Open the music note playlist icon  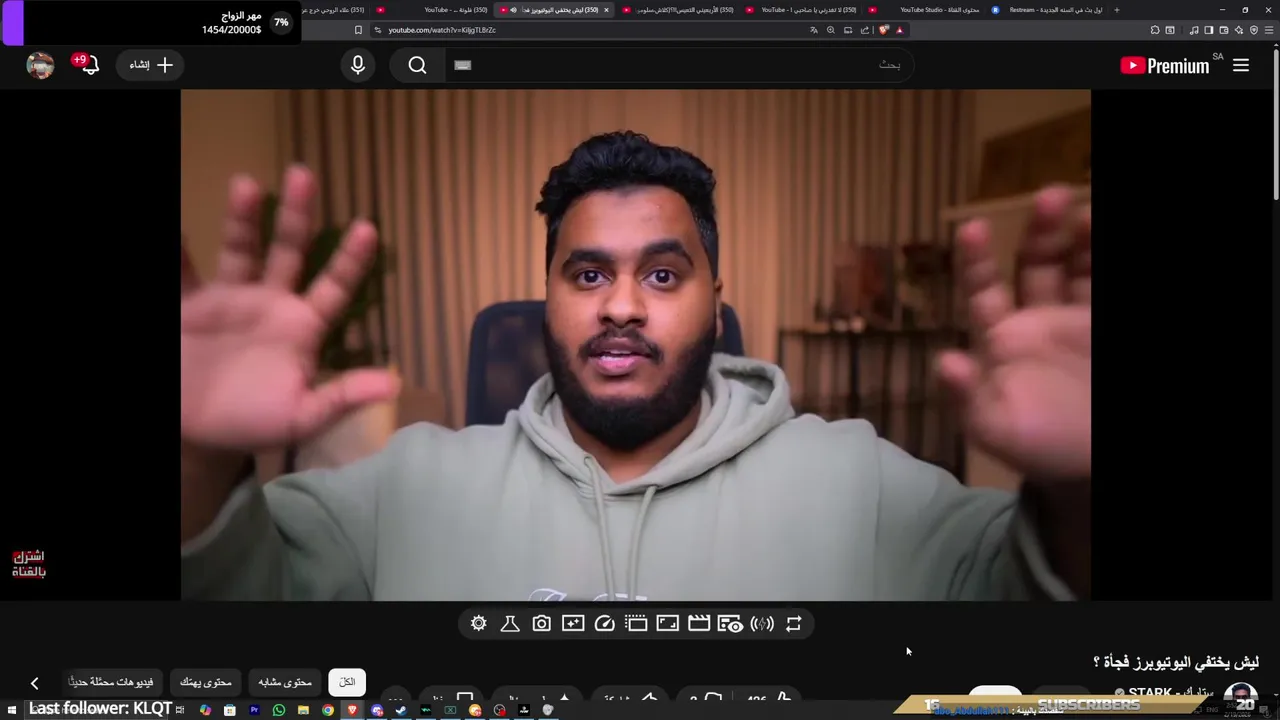(x=1194, y=30)
